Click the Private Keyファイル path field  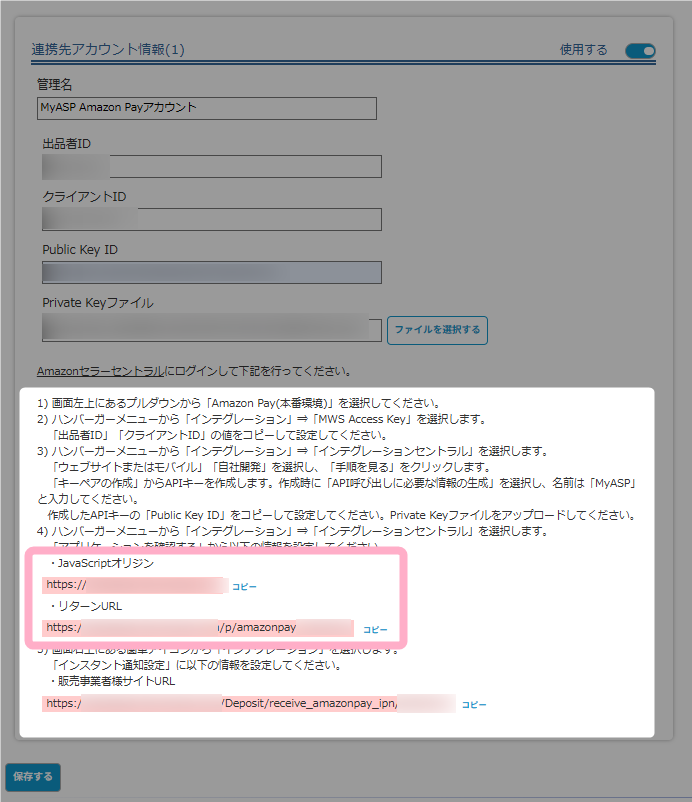pyautogui.click(x=211, y=329)
